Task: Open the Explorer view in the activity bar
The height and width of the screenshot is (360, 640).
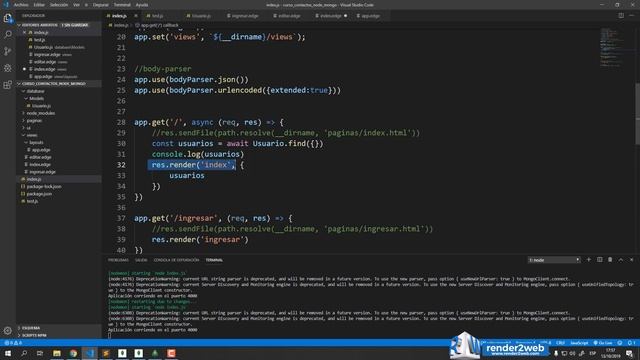Action: tap(8, 18)
